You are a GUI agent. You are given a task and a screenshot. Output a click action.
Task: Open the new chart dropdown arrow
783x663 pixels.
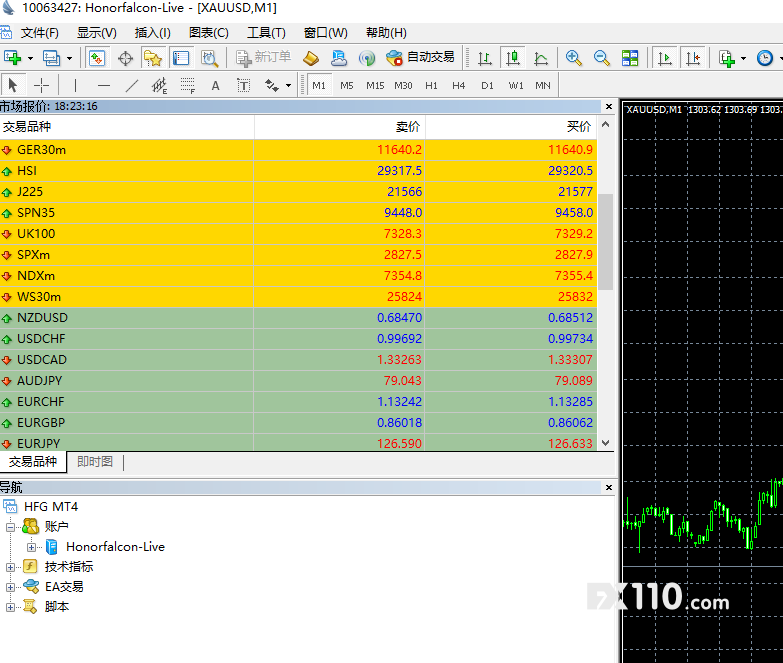[x=30, y=58]
